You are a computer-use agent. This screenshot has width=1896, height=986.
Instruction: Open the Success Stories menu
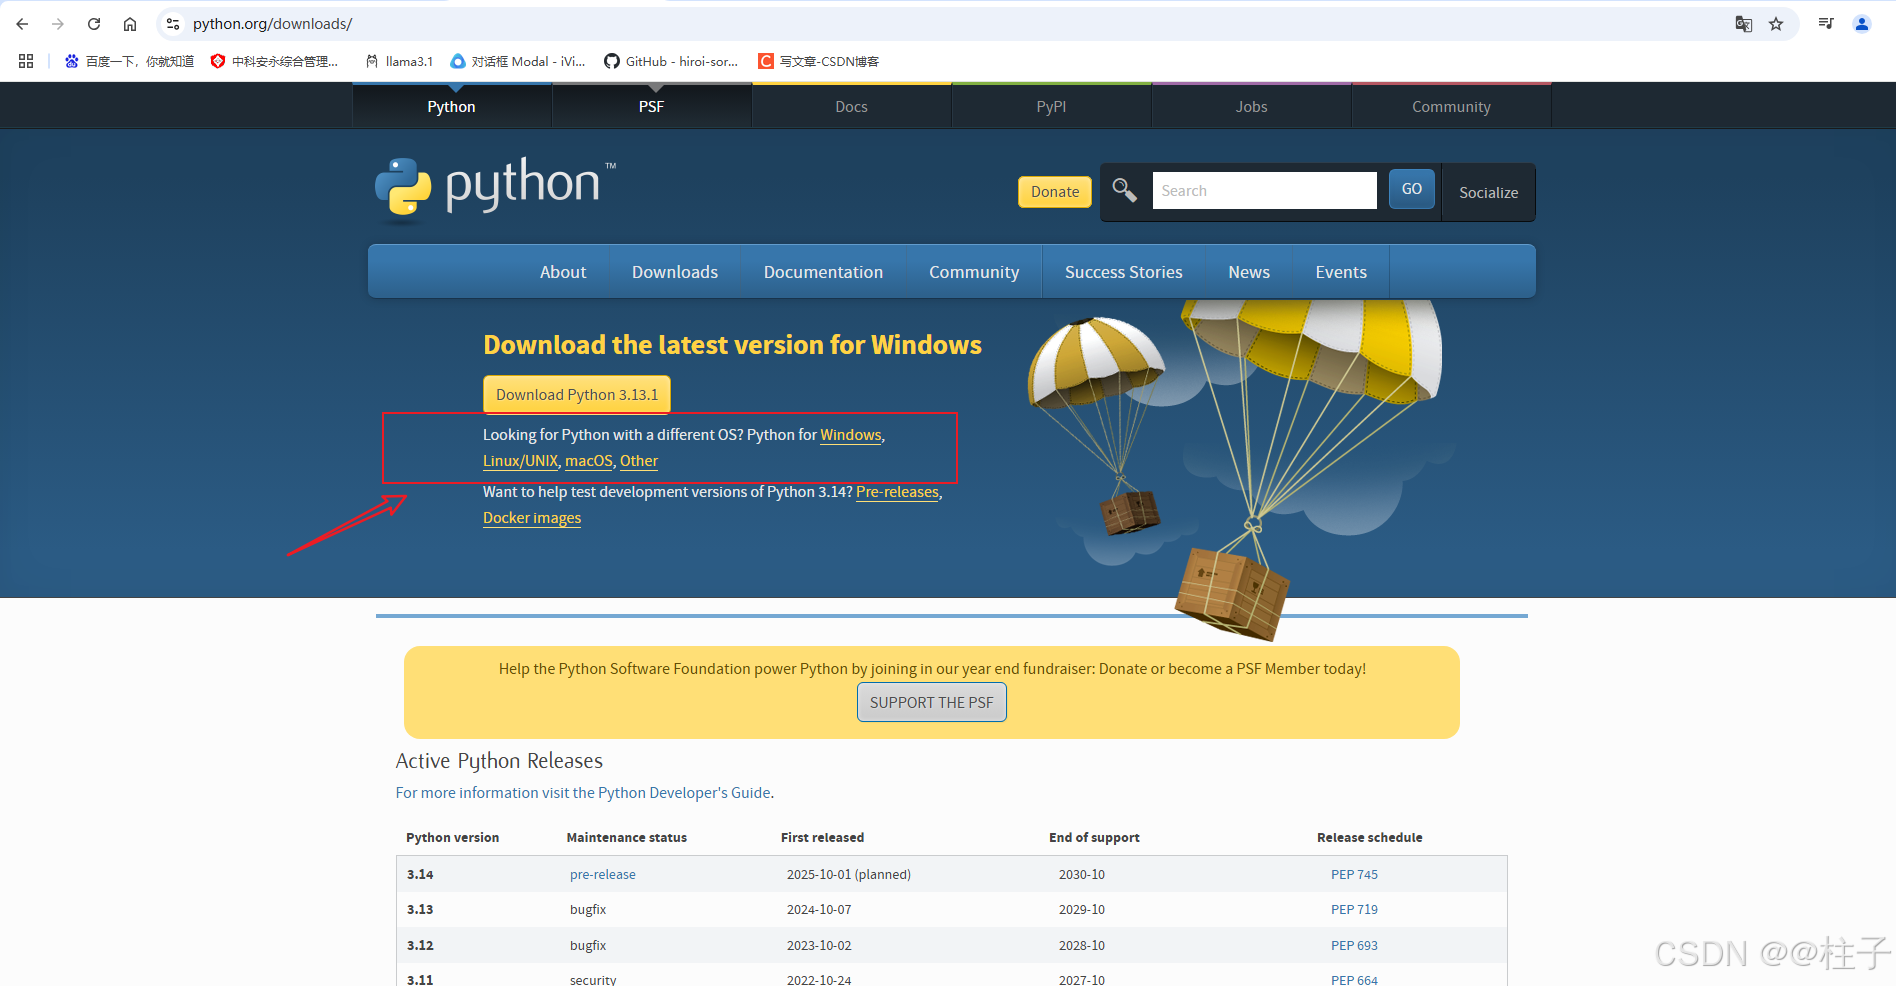(1123, 272)
